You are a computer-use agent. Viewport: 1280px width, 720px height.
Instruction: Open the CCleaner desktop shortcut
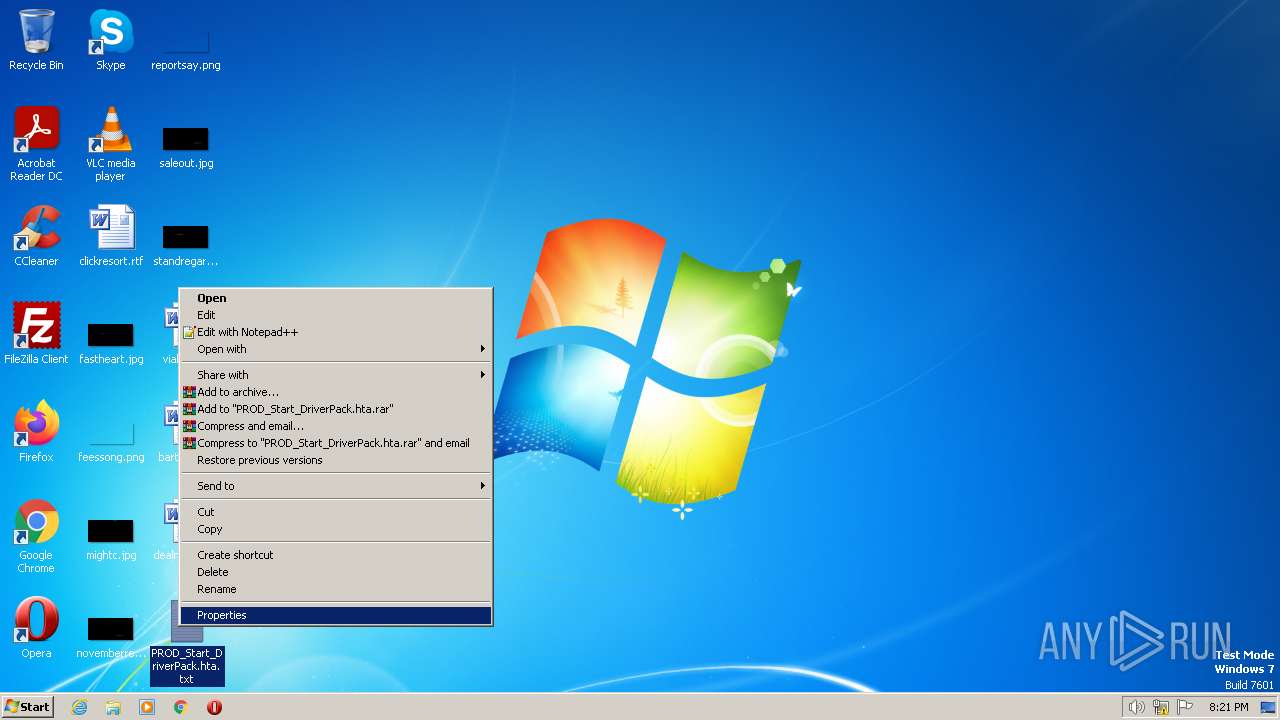pyautogui.click(x=36, y=236)
